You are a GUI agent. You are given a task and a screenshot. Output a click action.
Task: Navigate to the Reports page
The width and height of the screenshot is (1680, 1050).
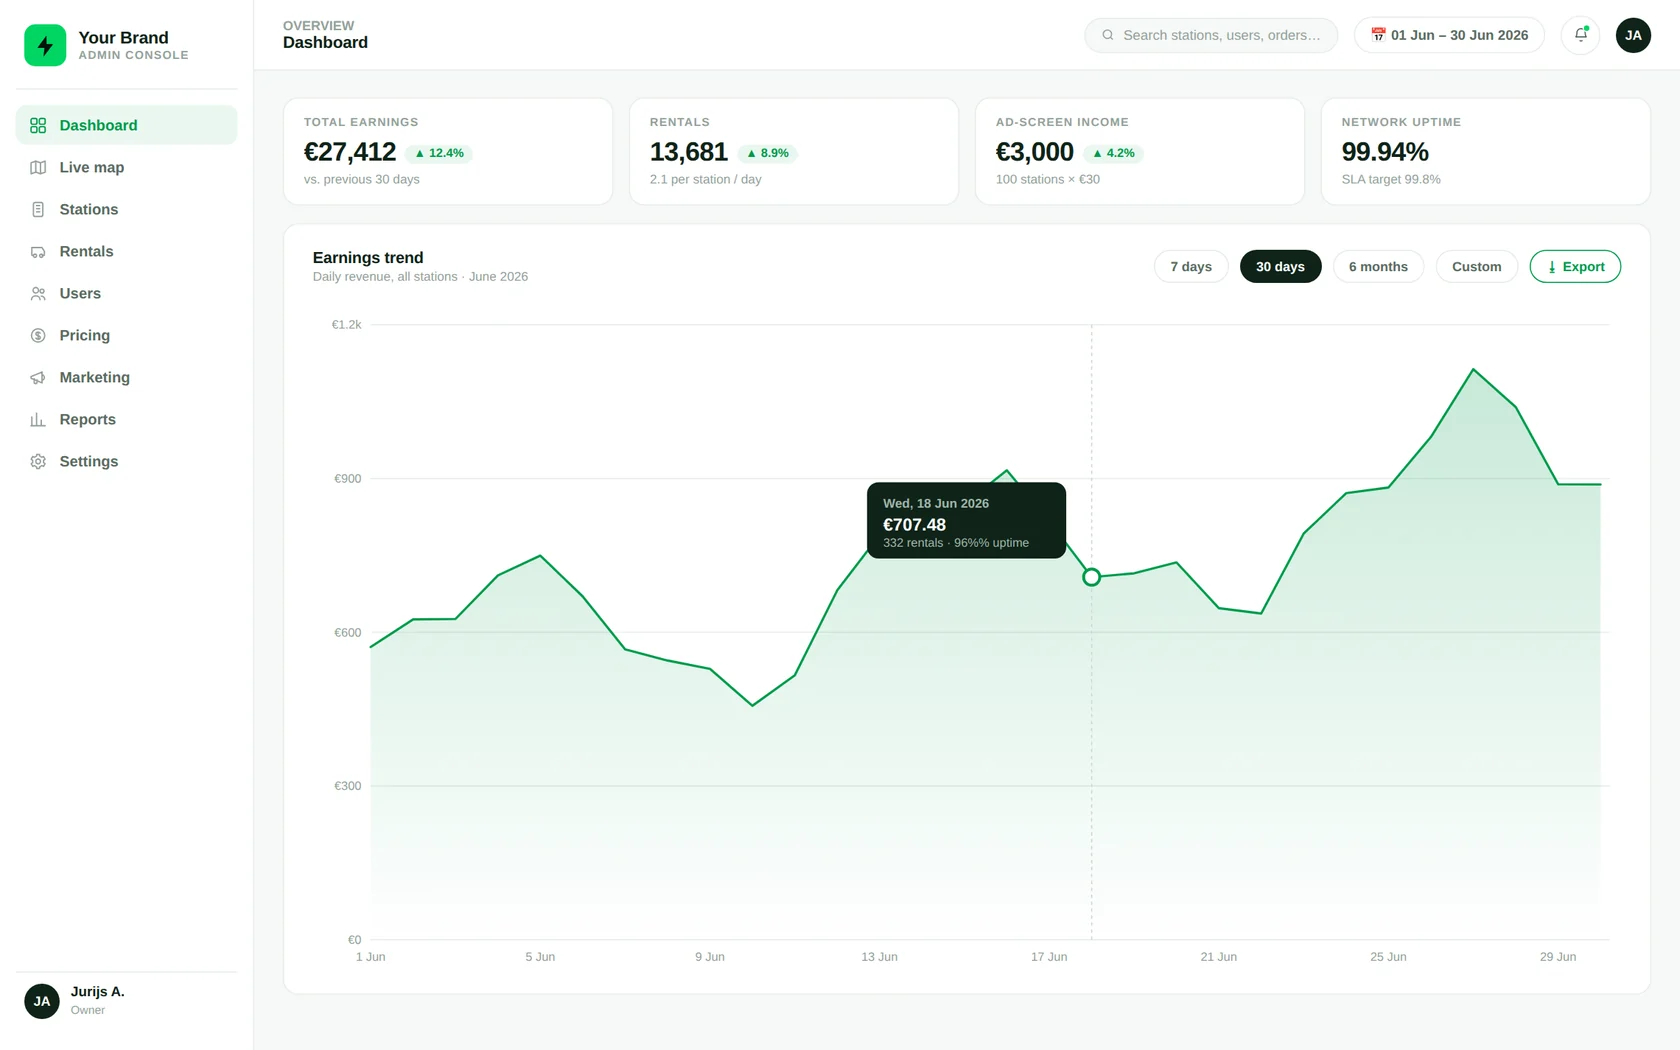point(126,419)
